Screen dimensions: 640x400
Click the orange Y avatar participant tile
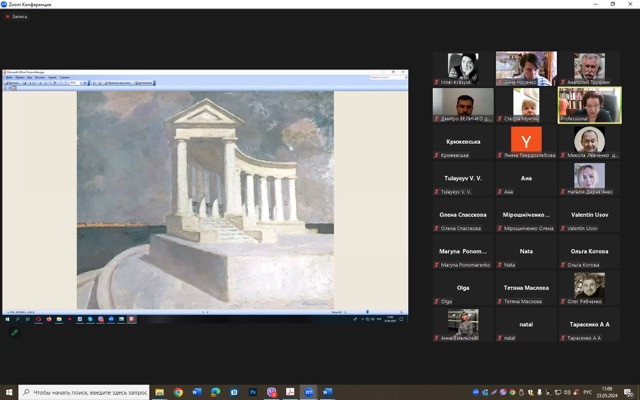click(x=526, y=141)
